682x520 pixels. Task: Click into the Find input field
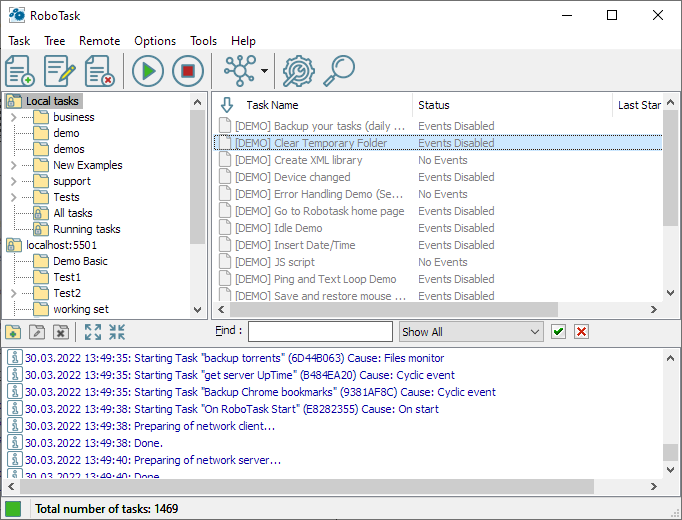click(x=320, y=332)
